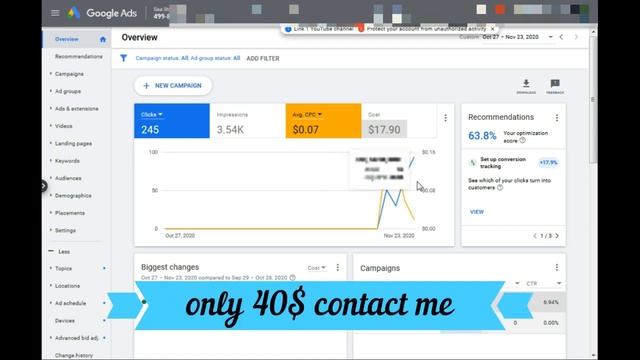Image resolution: width=640 pixels, height=360 pixels.
Task: Open the Clicks metric dropdown
Action: tap(152, 115)
